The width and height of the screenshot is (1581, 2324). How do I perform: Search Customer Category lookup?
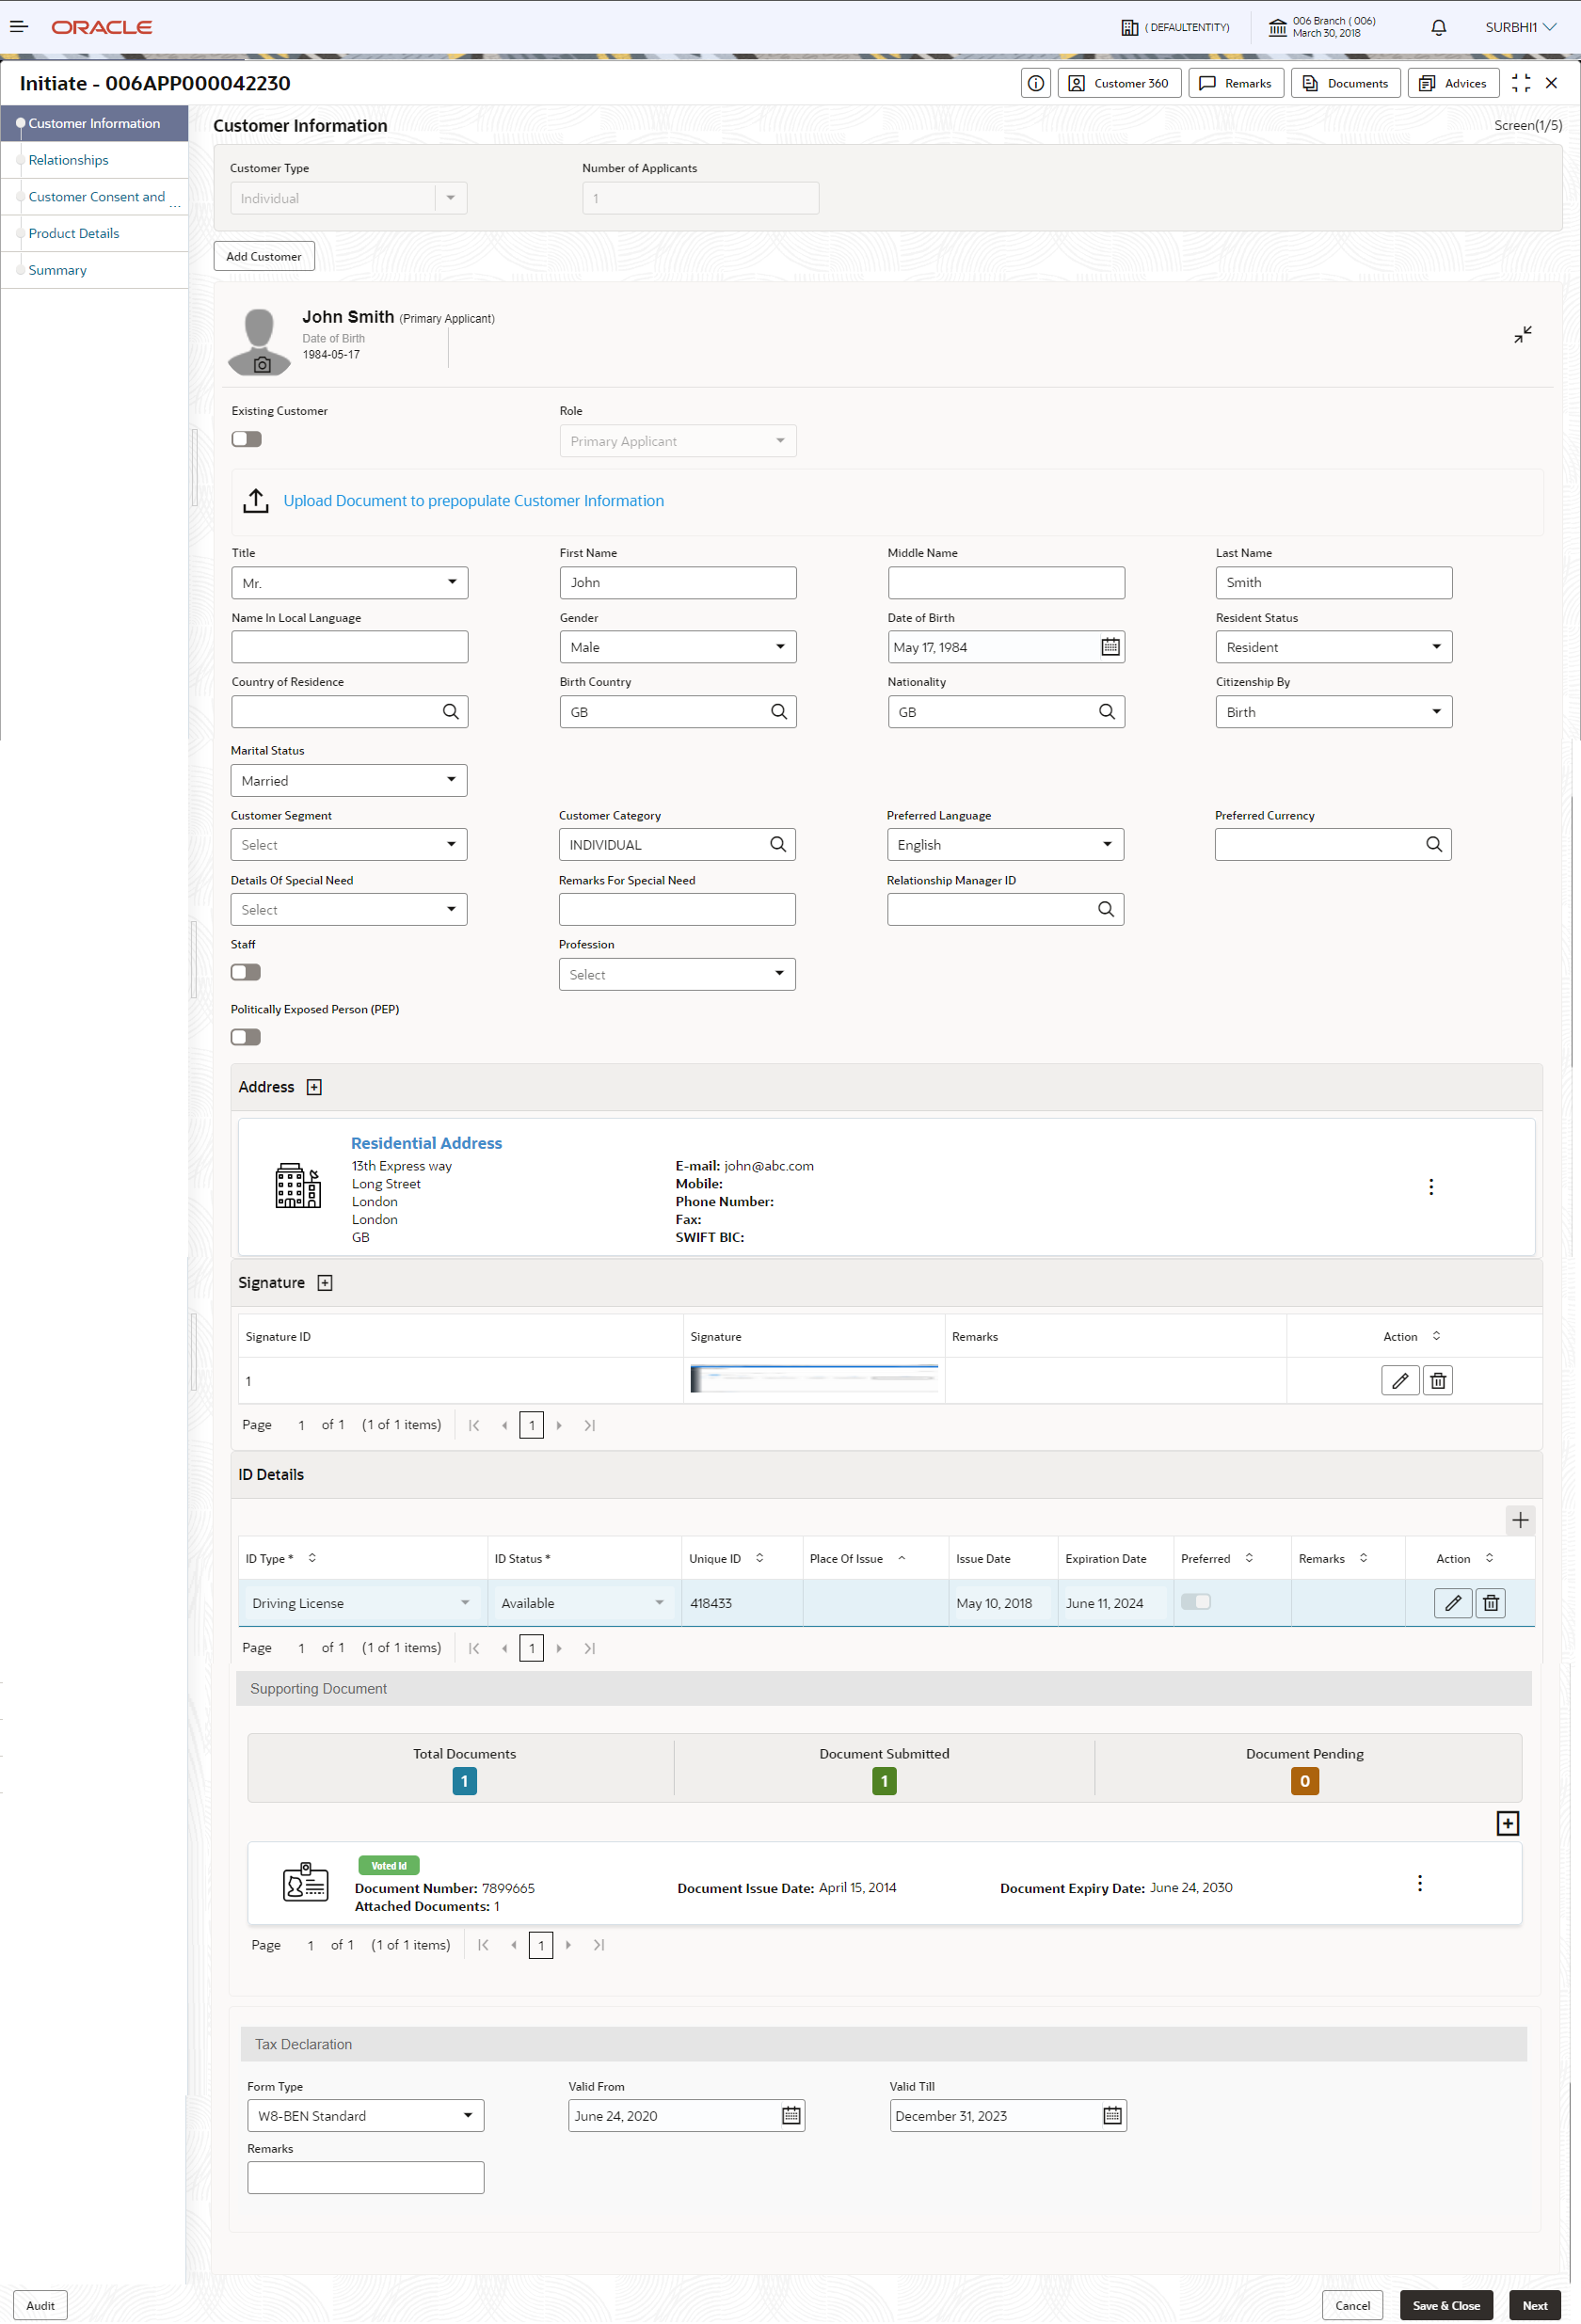777,844
